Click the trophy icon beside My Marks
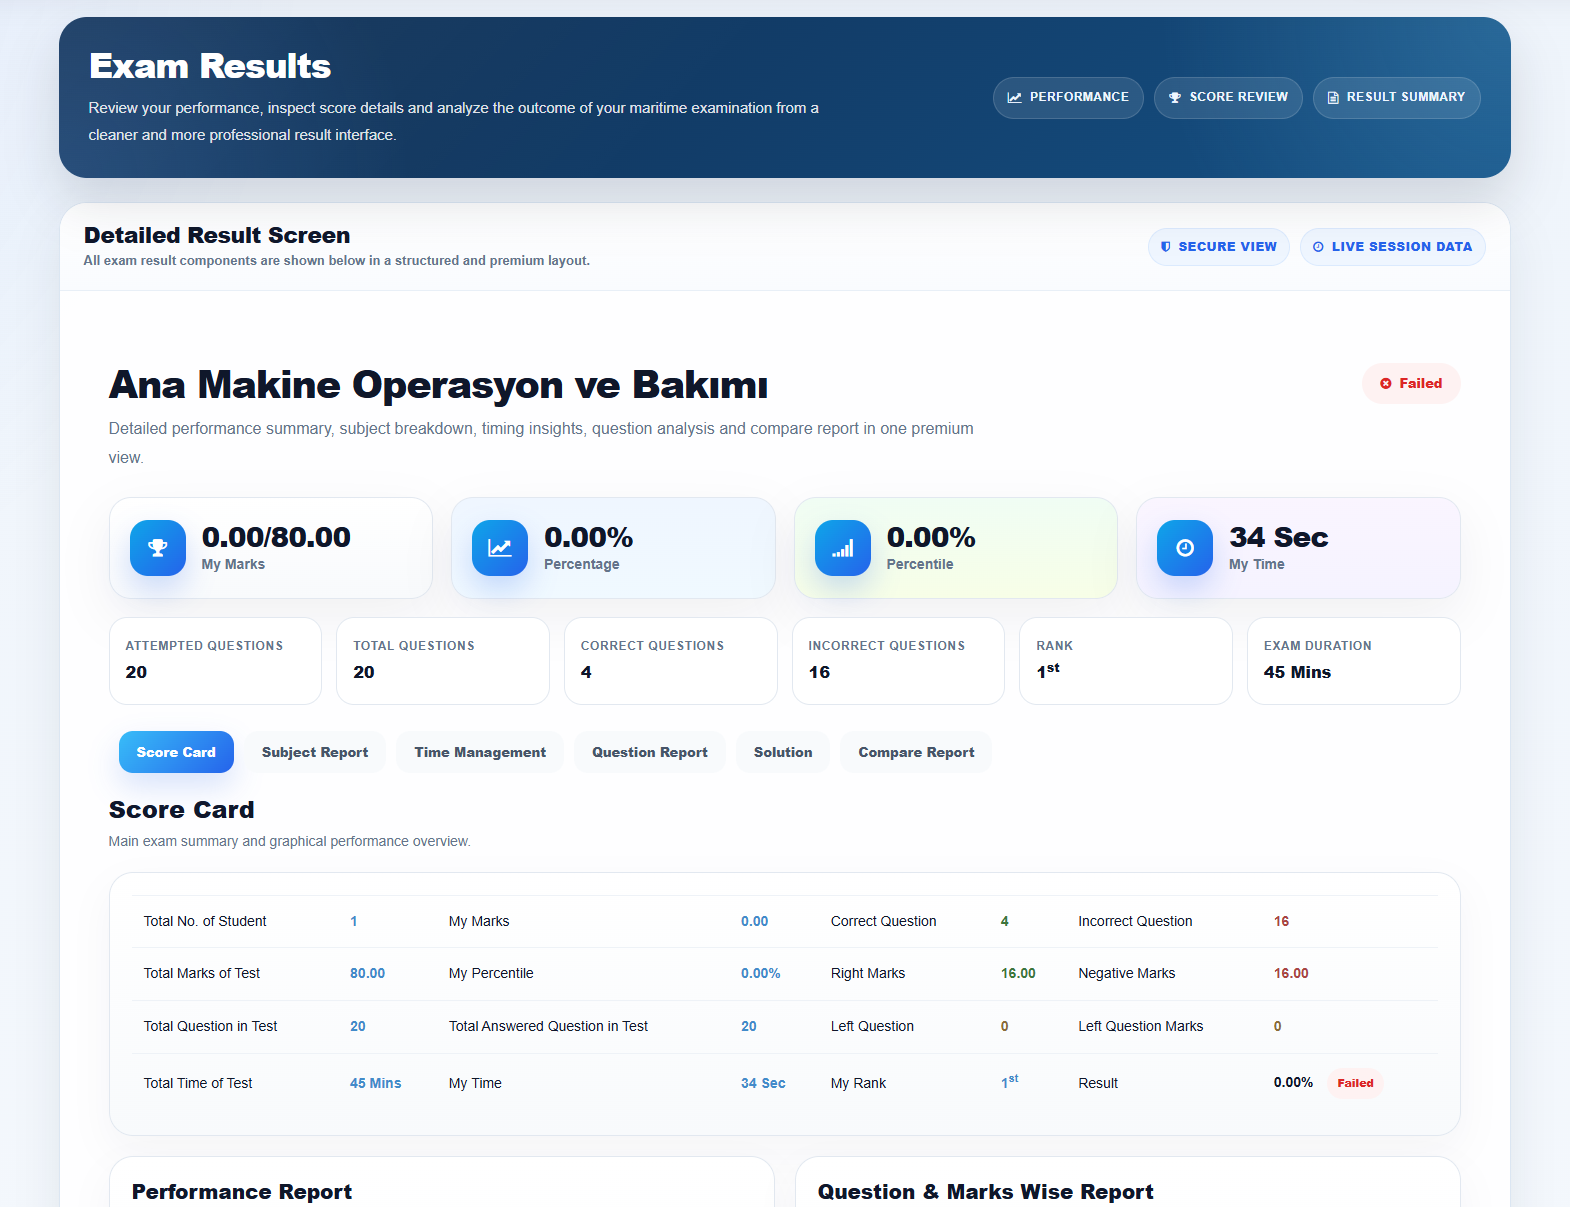This screenshot has height=1207, width=1570. click(158, 548)
